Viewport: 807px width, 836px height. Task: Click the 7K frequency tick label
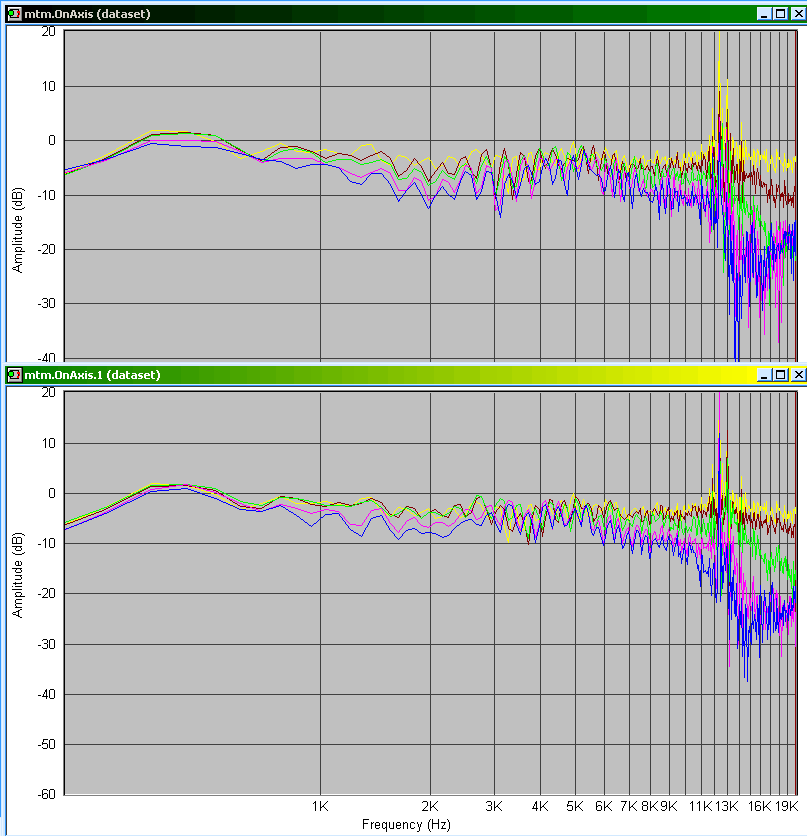click(628, 806)
